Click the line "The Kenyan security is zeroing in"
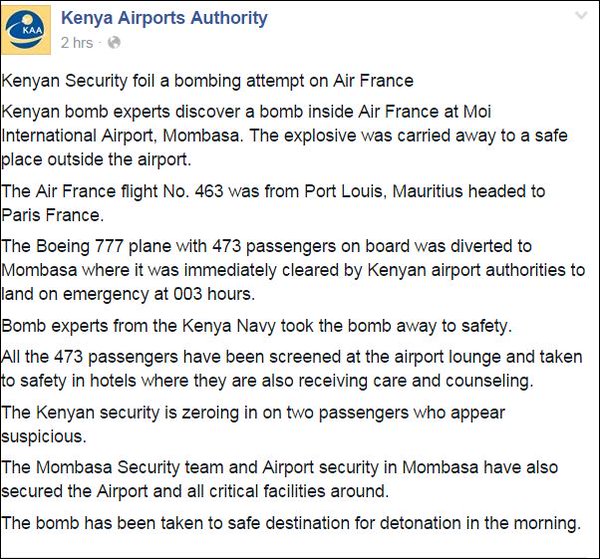 click(254, 412)
